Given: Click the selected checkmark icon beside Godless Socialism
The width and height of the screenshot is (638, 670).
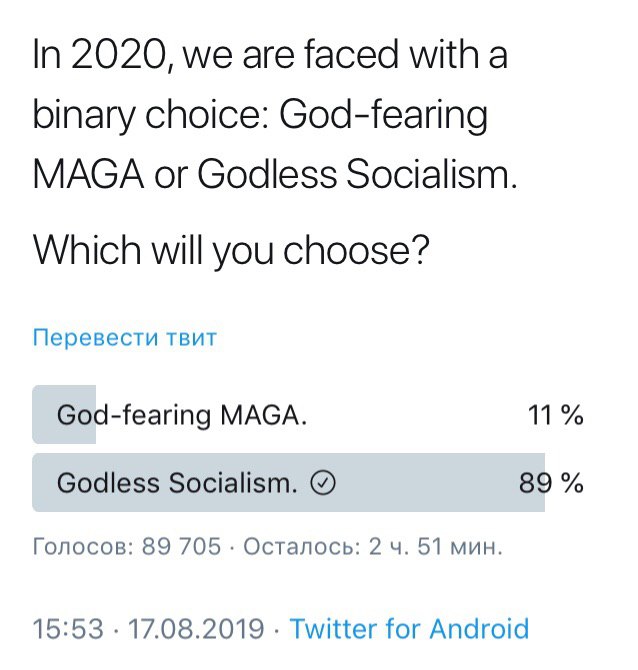Looking at the screenshot, I should [323, 484].
